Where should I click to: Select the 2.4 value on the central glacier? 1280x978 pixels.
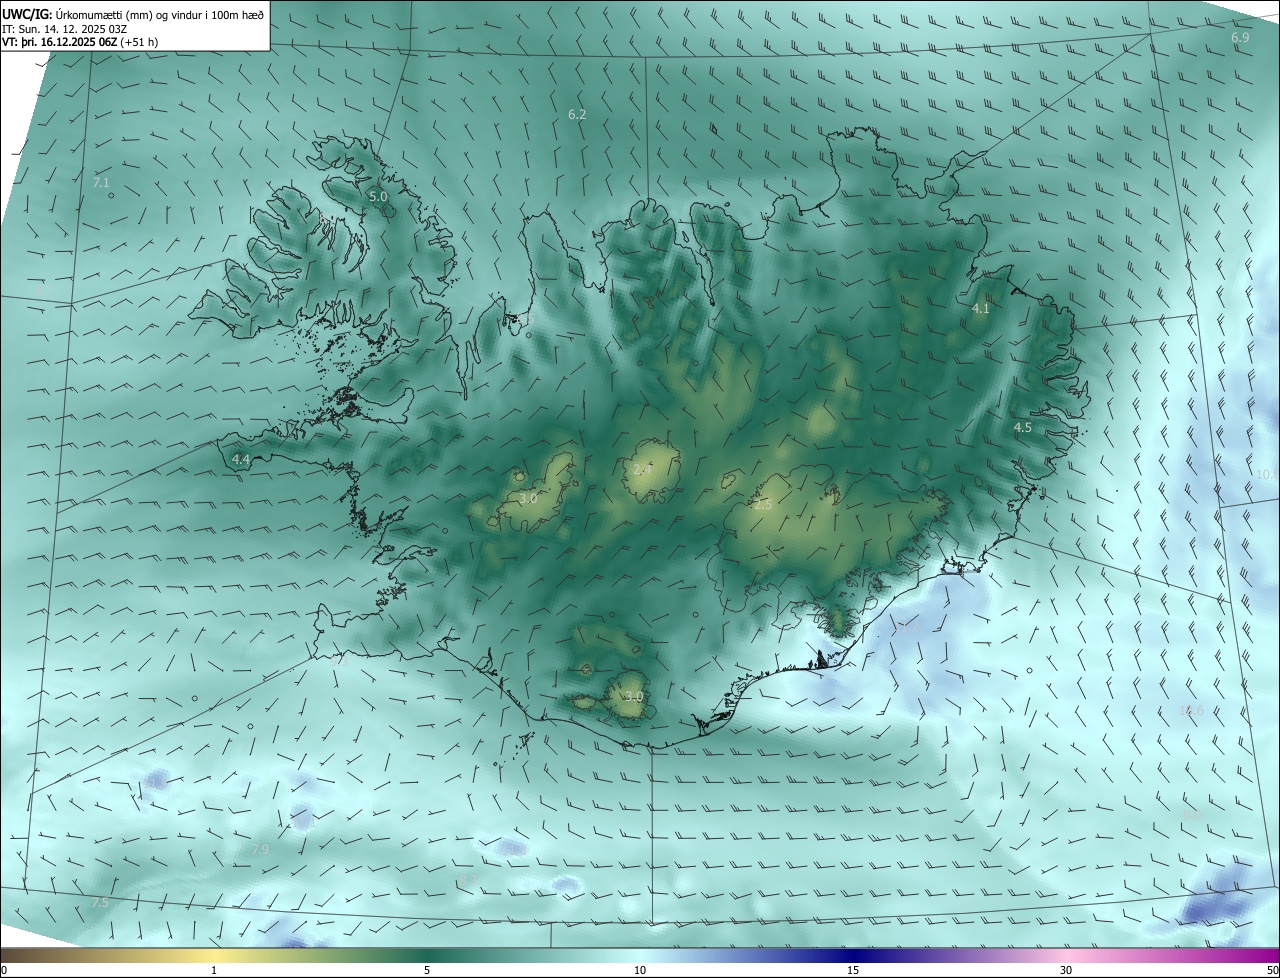click(643, 469)
